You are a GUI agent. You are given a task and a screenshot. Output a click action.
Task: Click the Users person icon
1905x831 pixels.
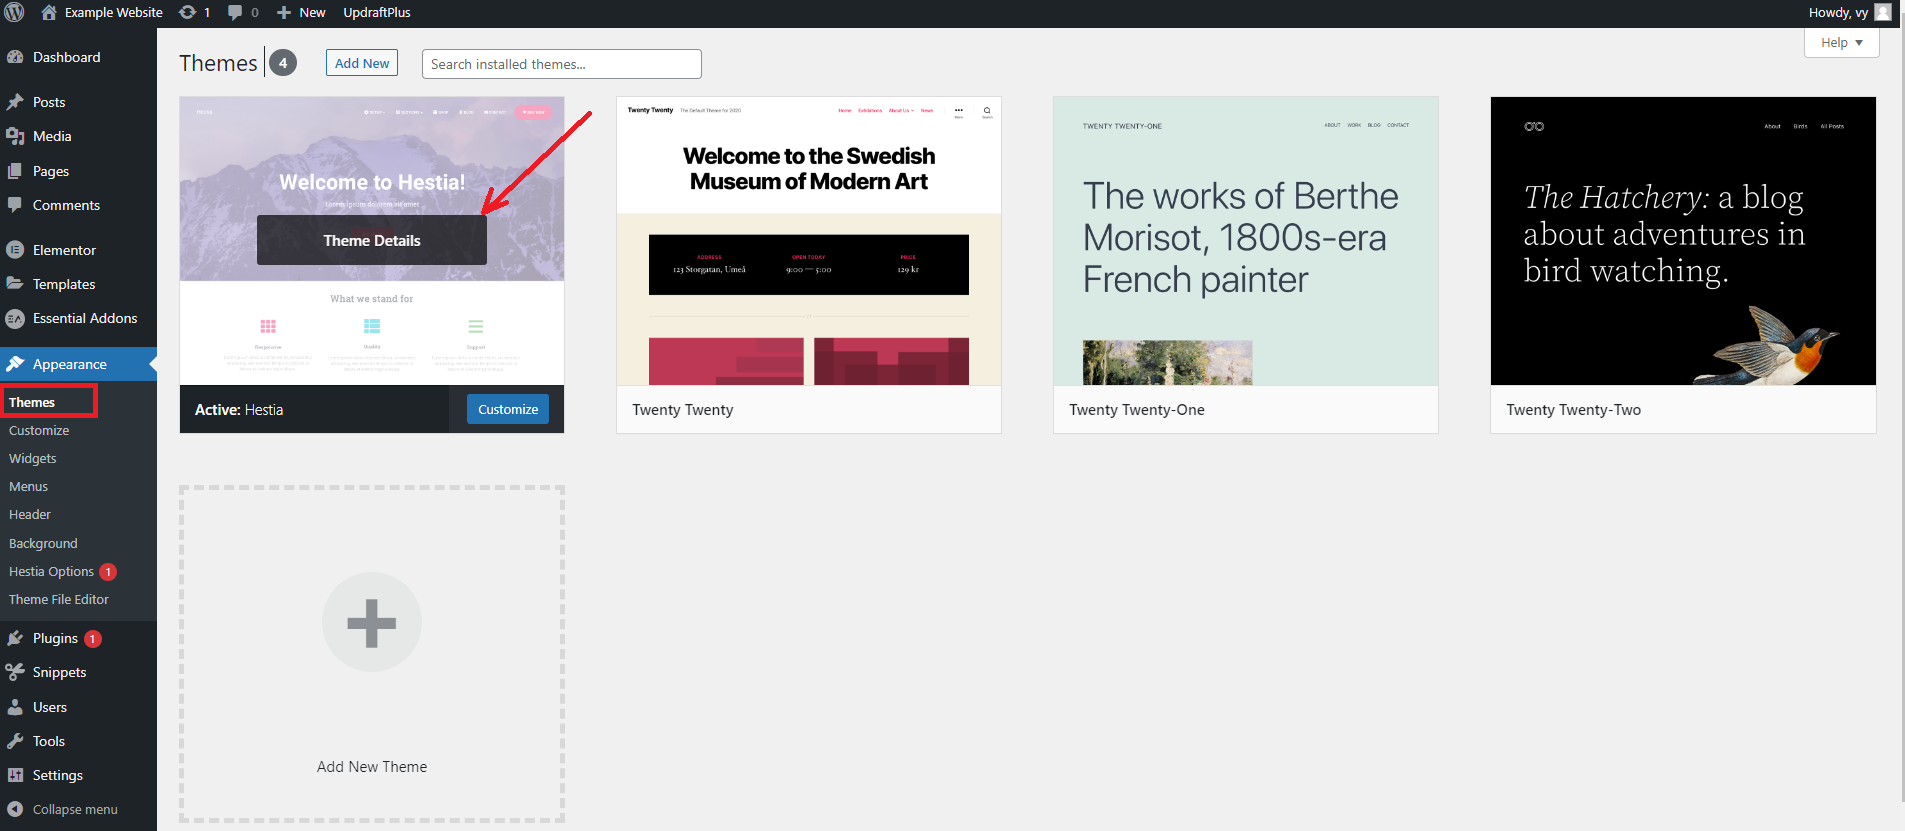point(15,707)
